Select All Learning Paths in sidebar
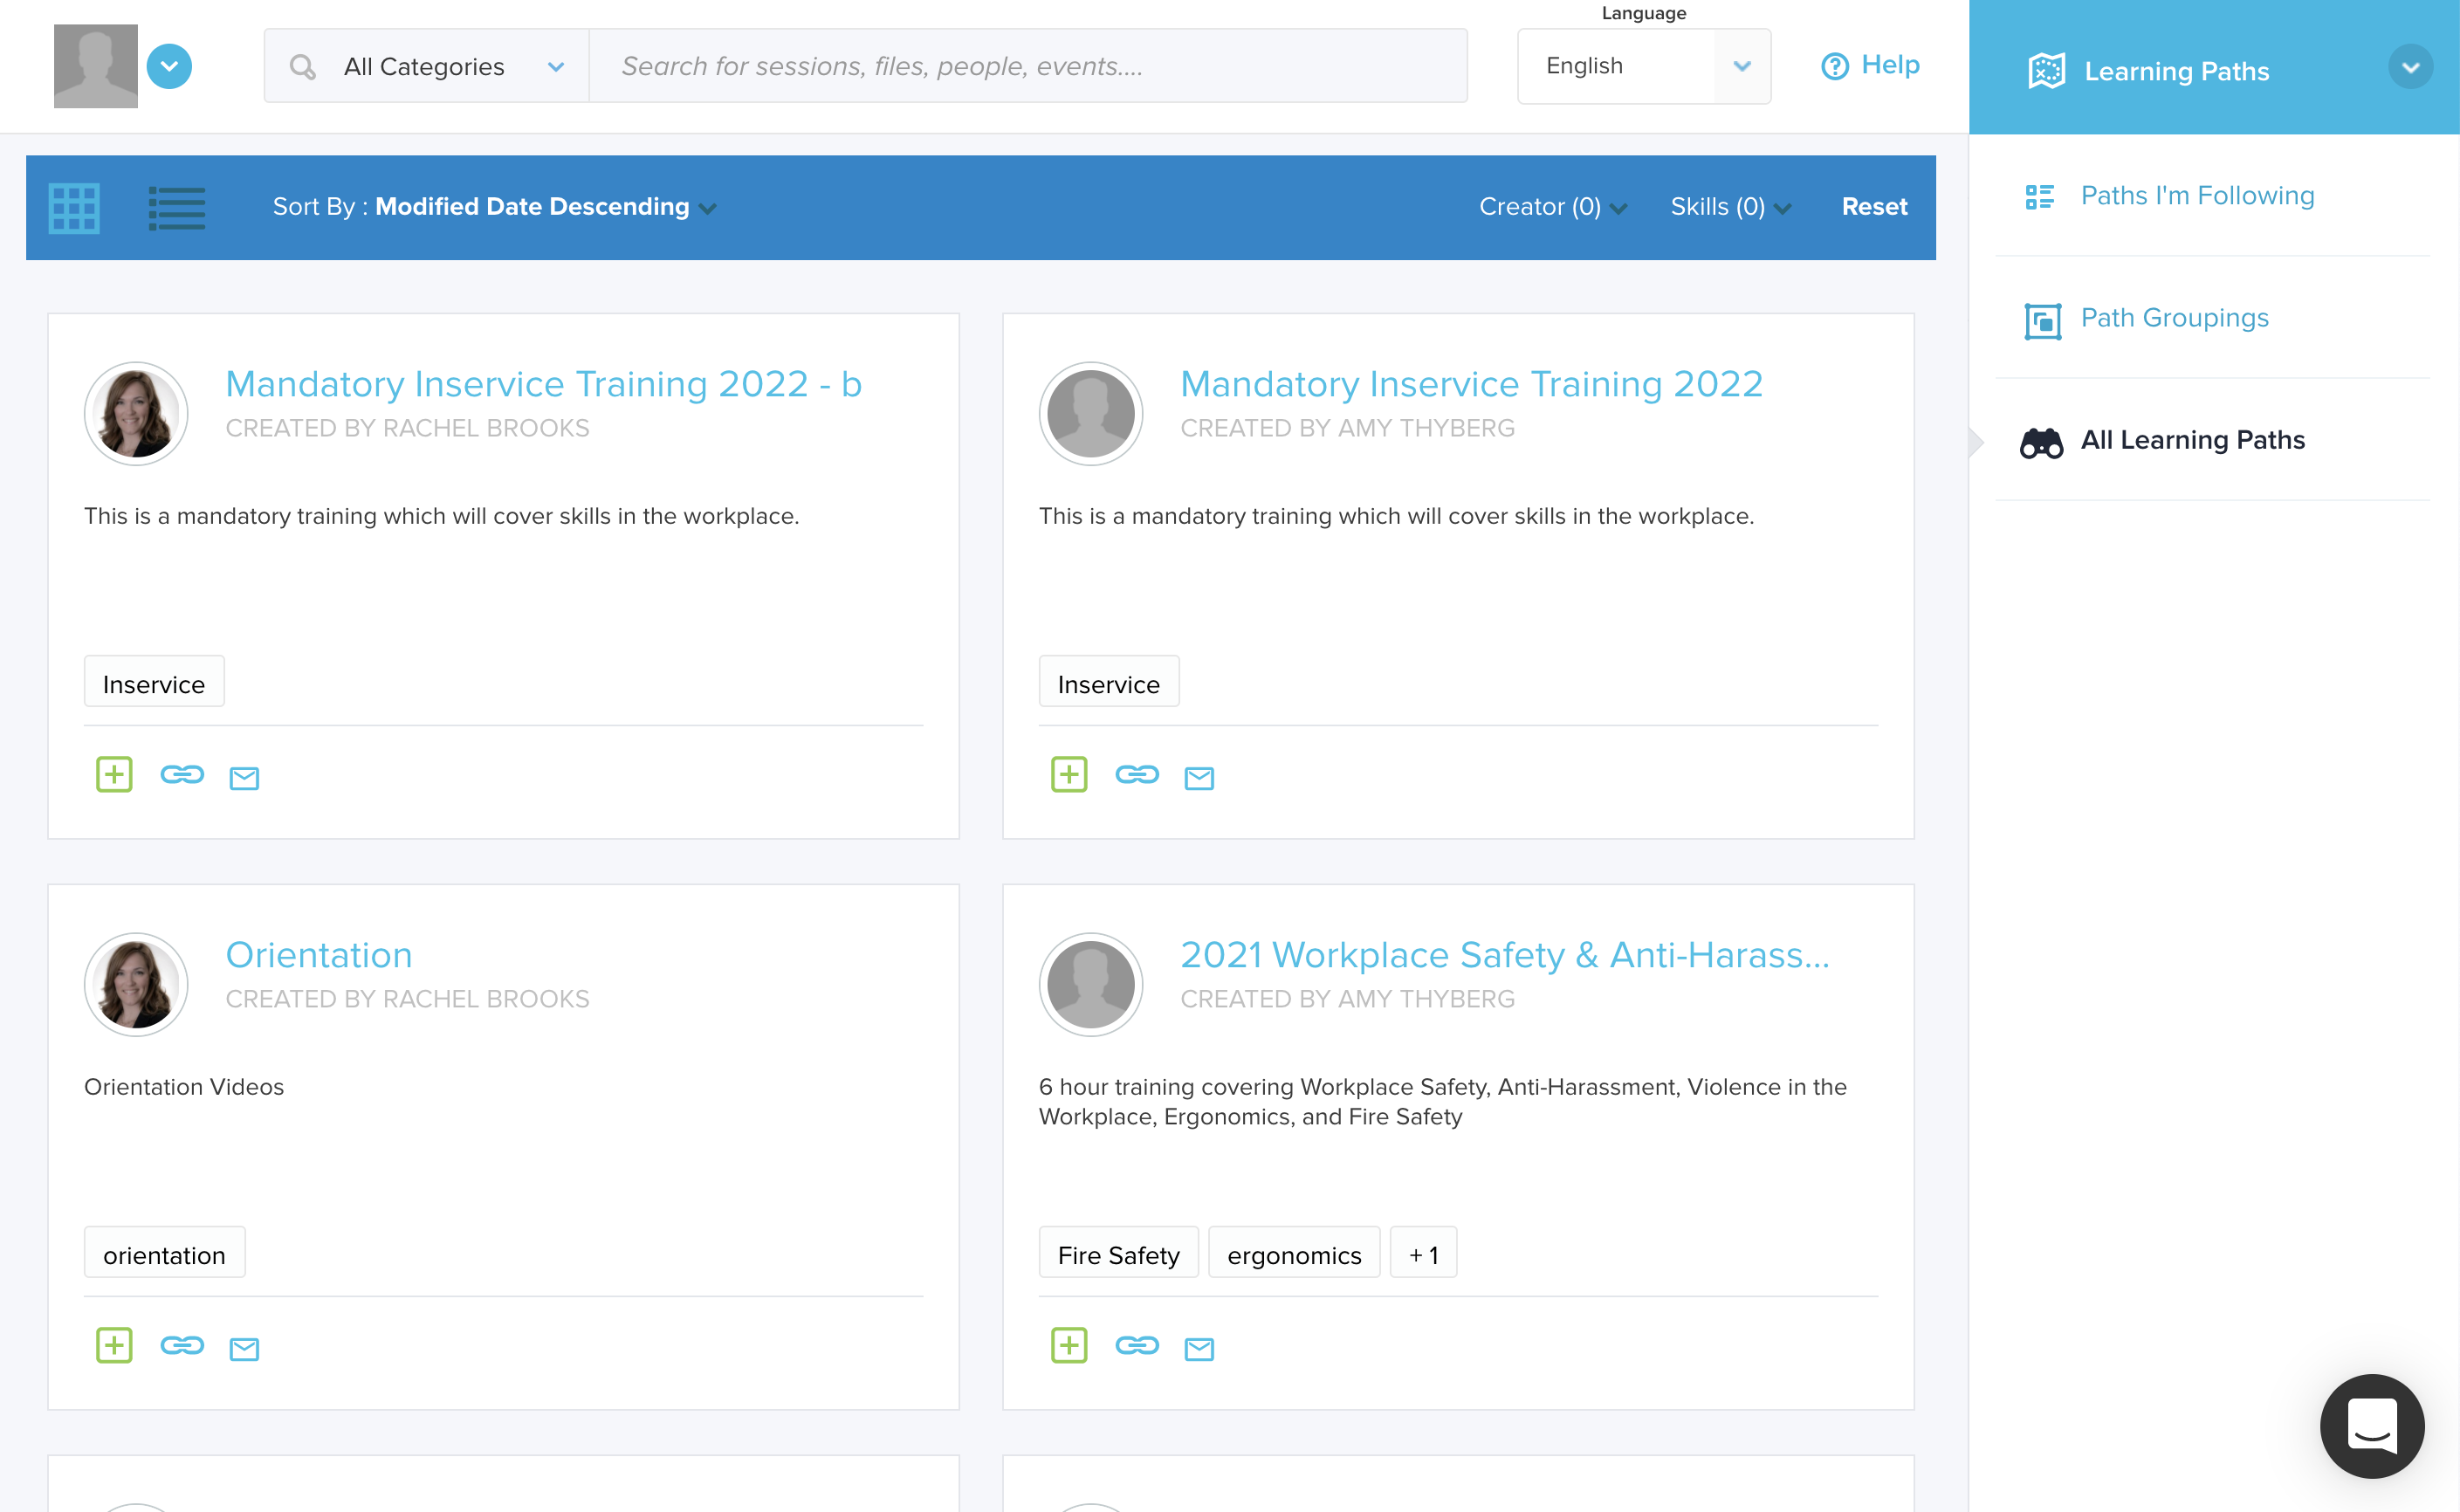Screen dimensions: 2460x1512 pyautogui.click(x=2192, y=440)
